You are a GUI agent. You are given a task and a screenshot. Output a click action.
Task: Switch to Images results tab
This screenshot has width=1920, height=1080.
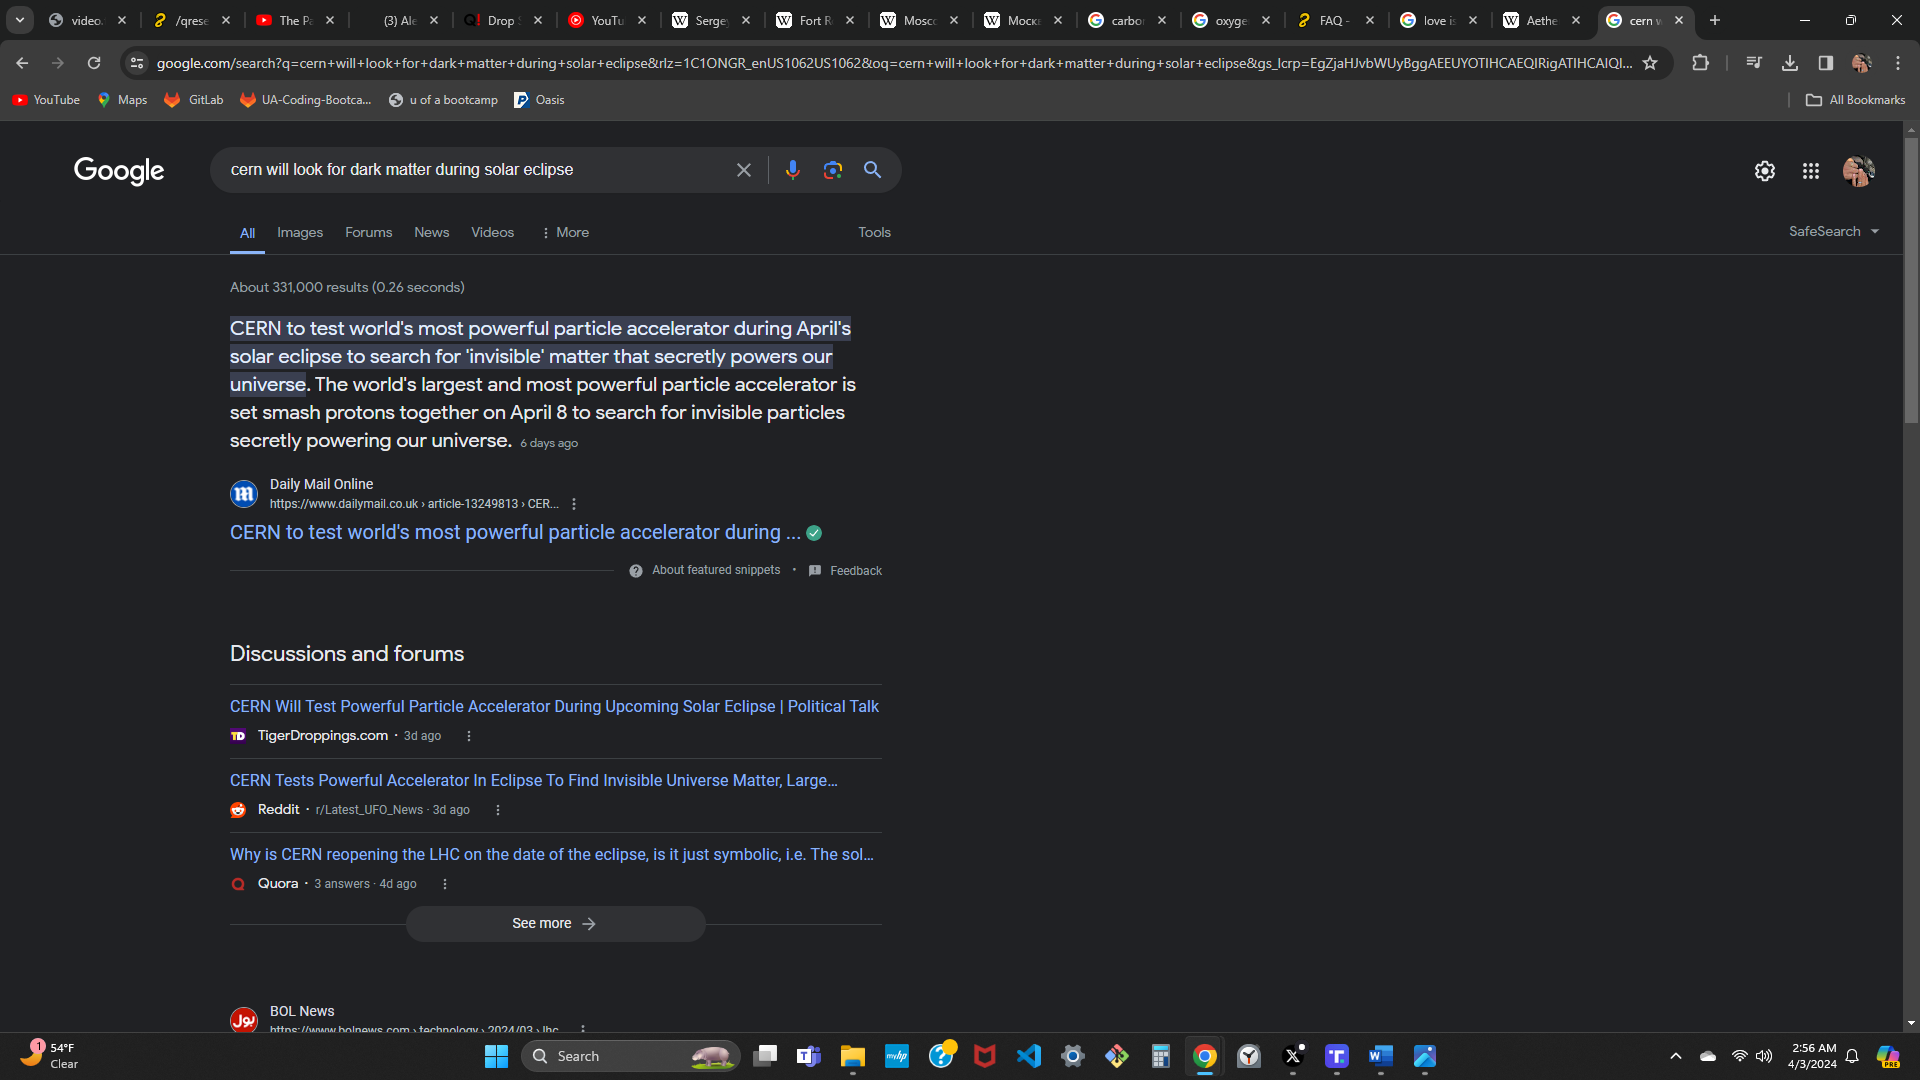[x=300, y=232]
